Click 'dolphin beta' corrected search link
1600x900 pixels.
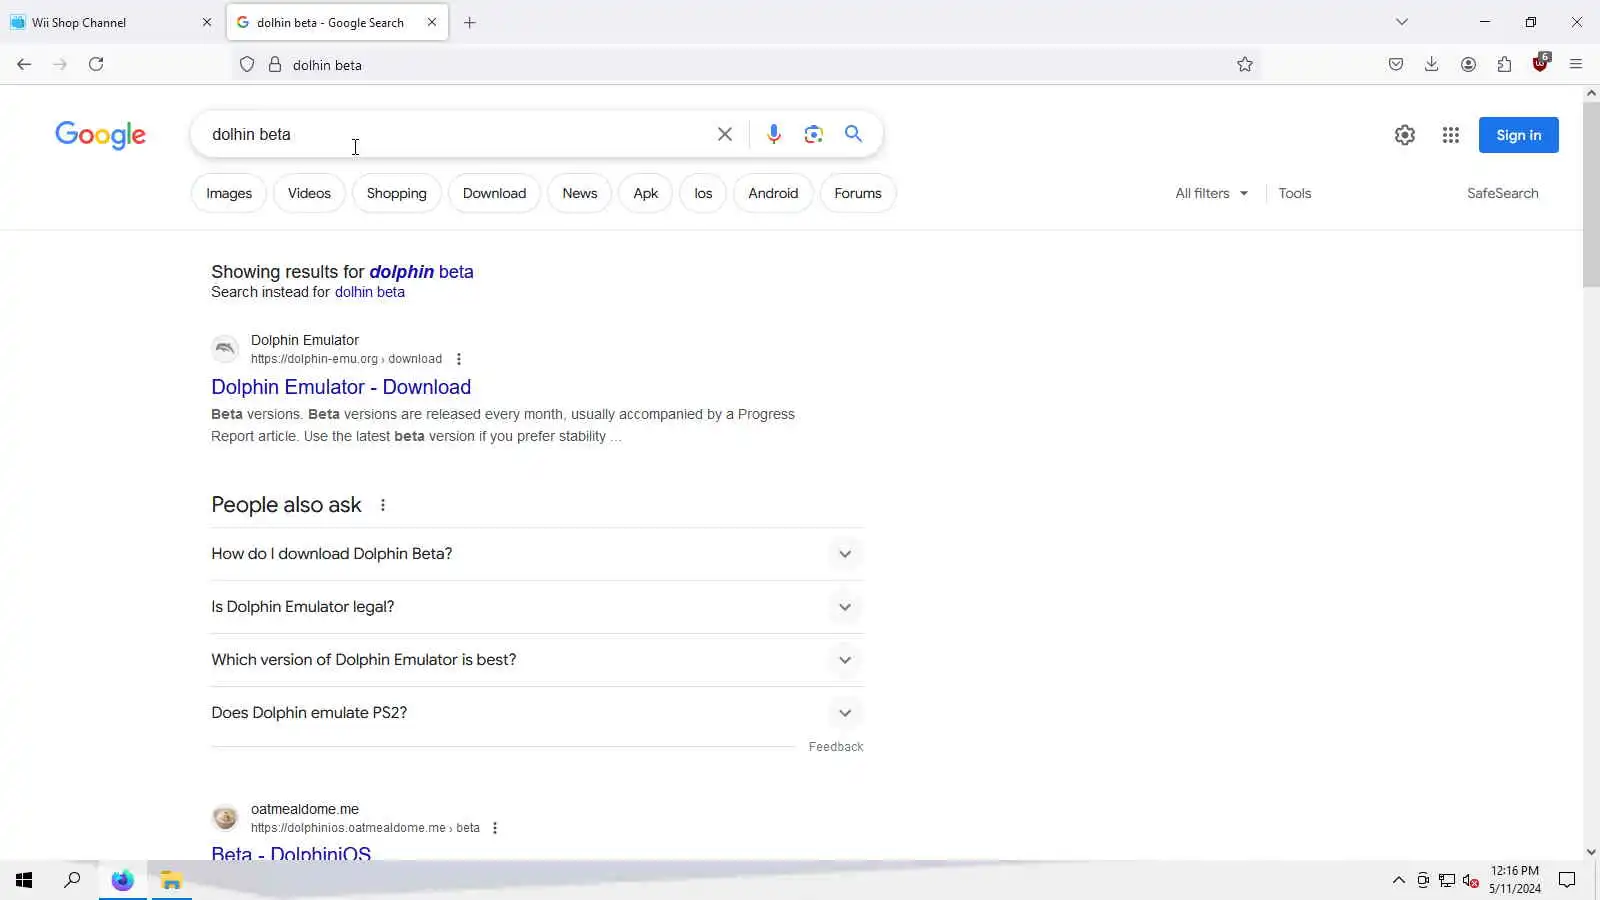click(421, 272)
